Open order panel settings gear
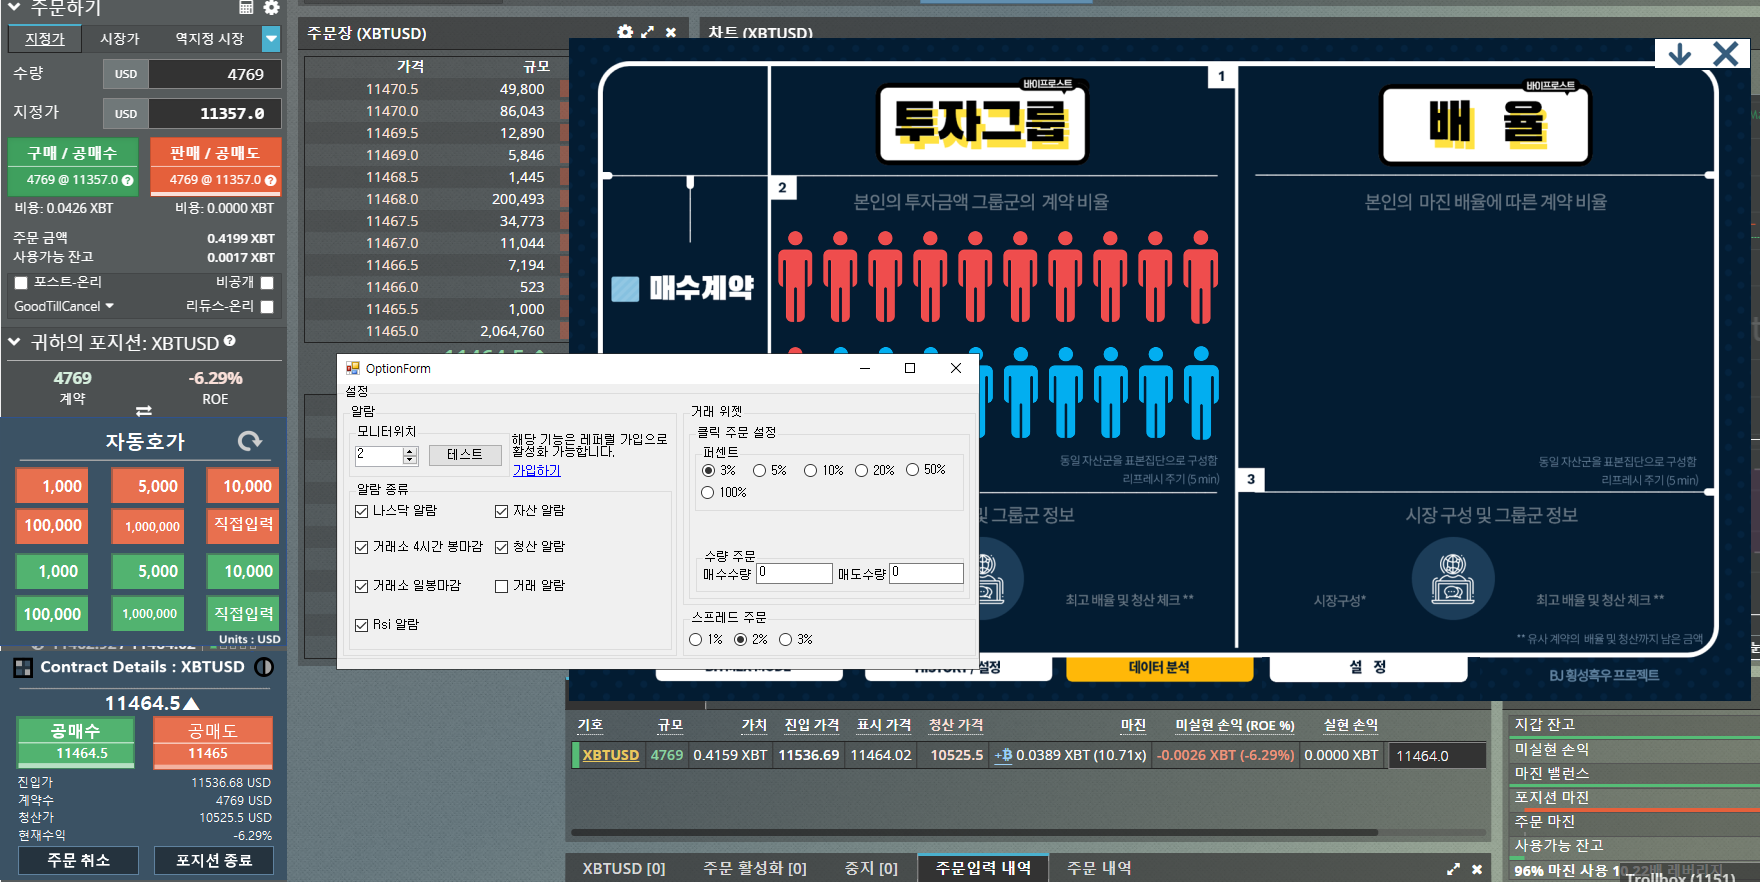Screen dimensions: 1760x882 (x=272, y=7)
